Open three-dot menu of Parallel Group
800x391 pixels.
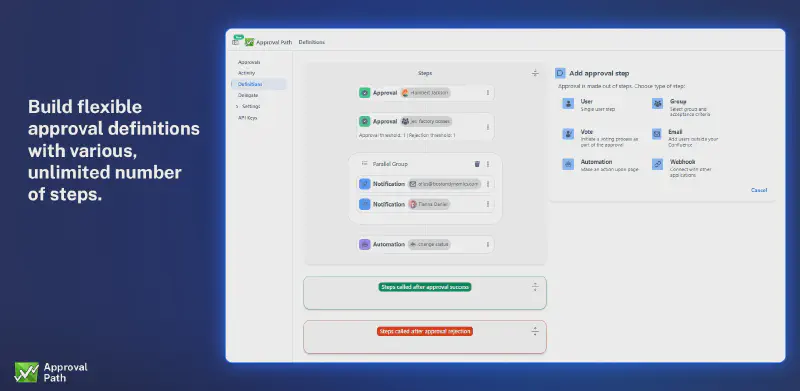point(487,164)
